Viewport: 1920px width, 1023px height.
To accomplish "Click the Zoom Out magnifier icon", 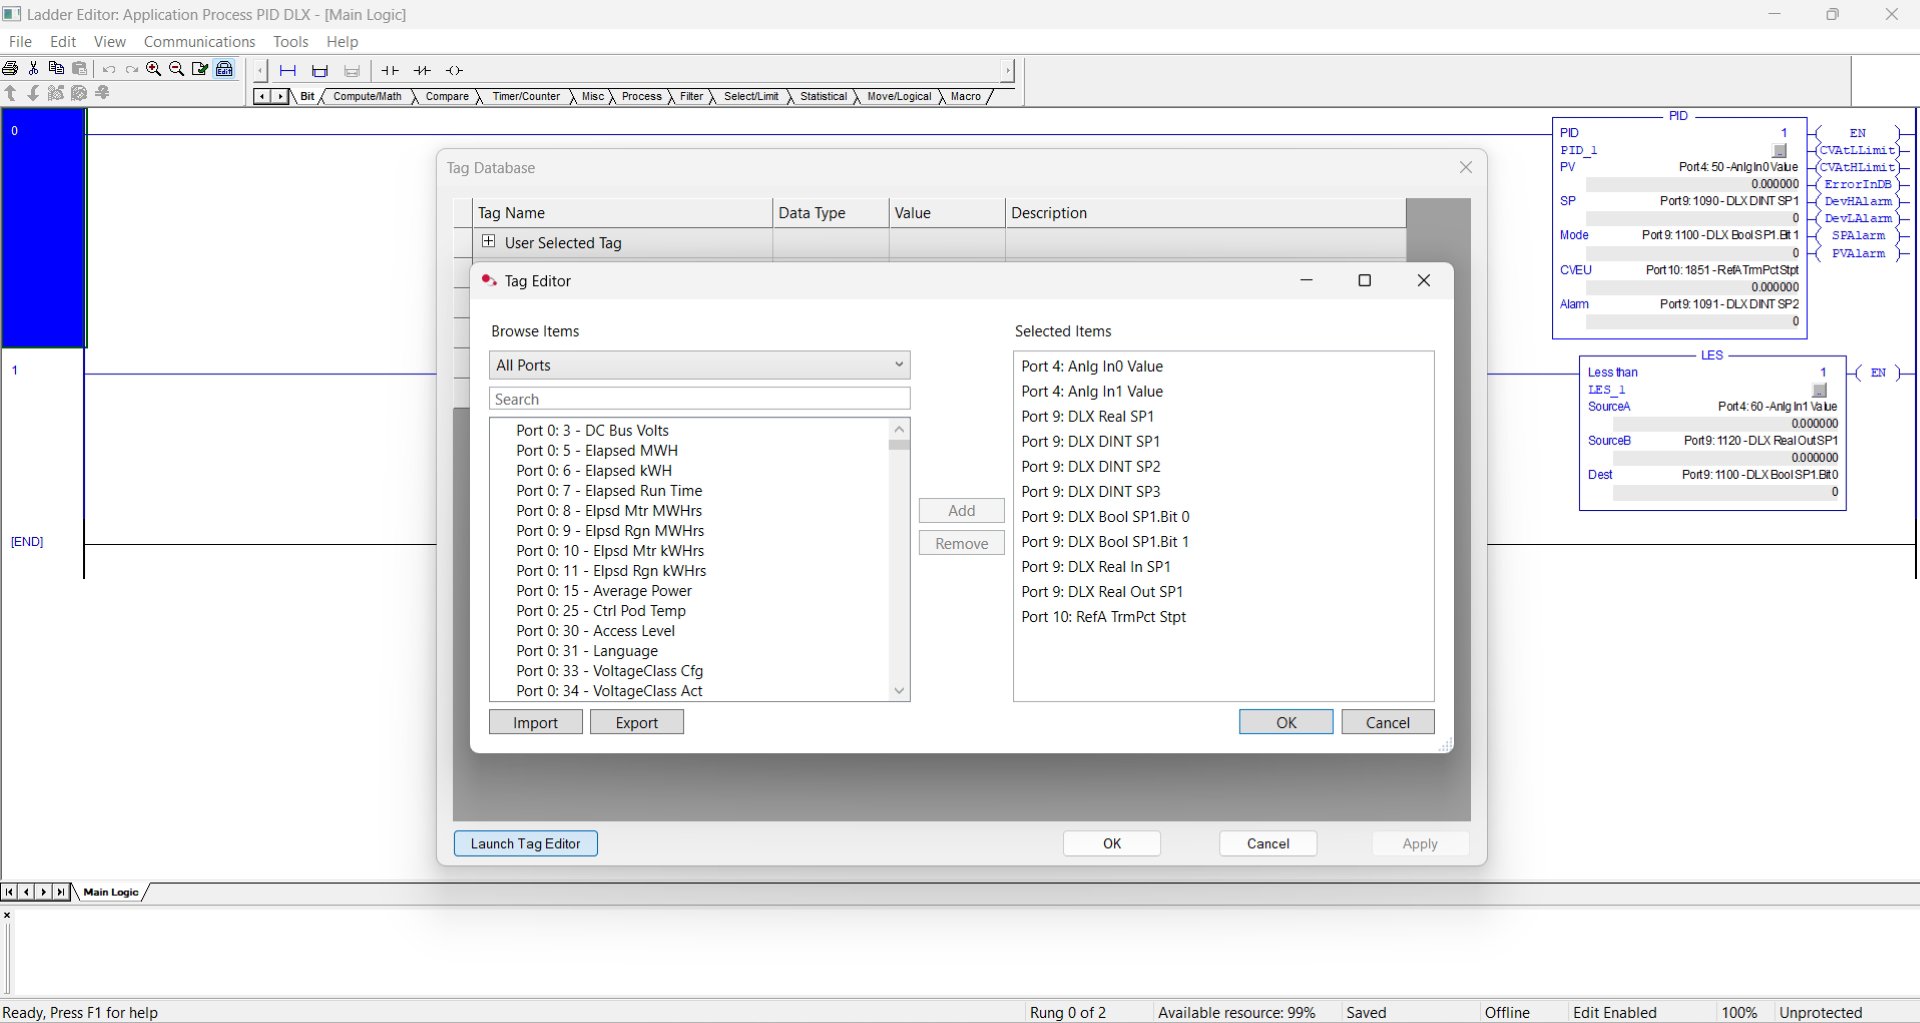I will [x=177, y=69].
